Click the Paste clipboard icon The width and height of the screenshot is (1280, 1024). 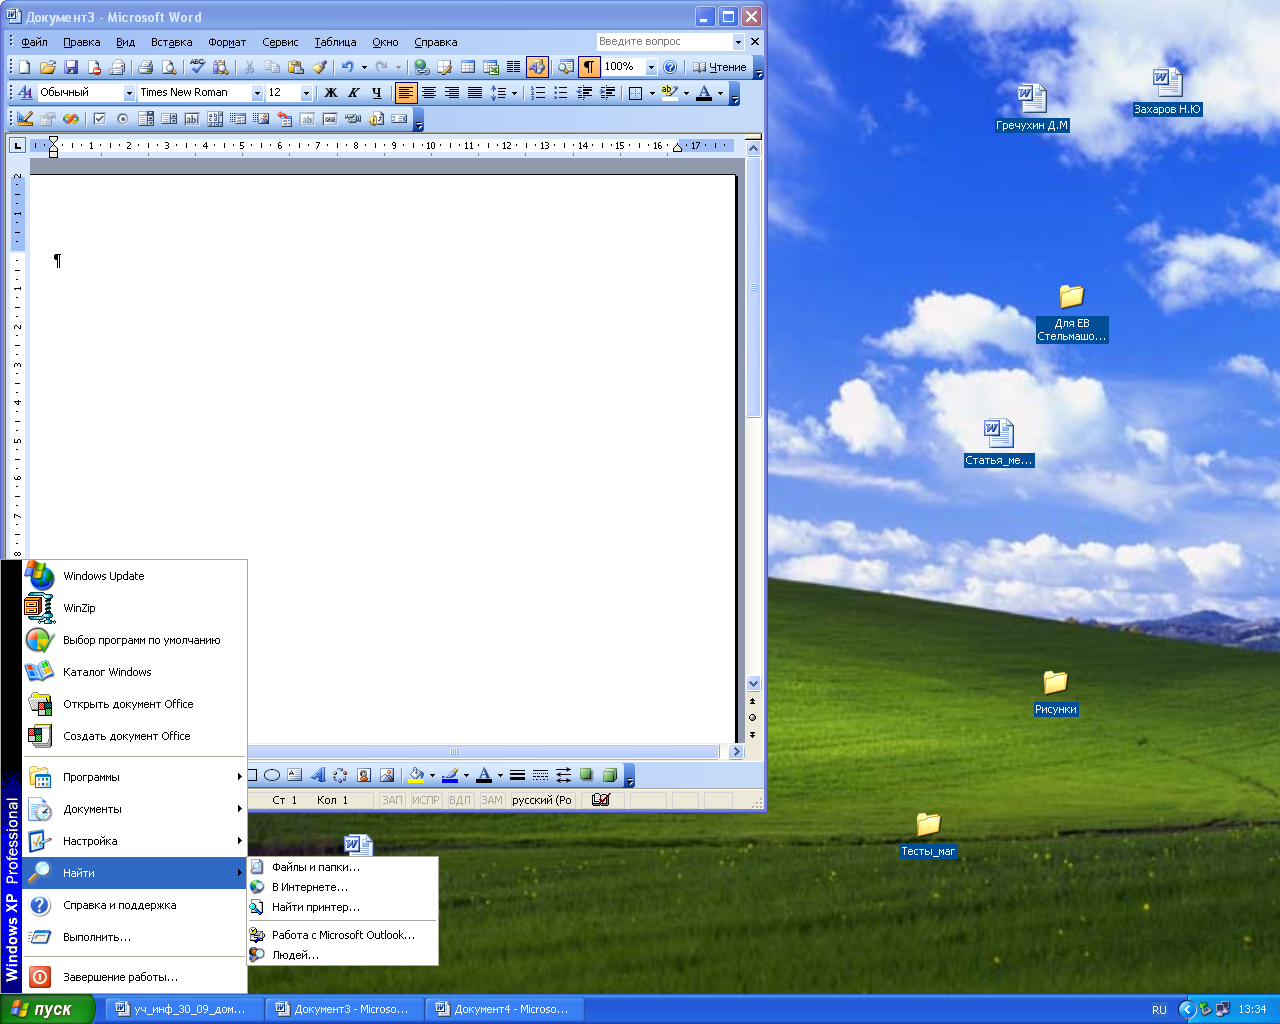[x=295, y=67]
